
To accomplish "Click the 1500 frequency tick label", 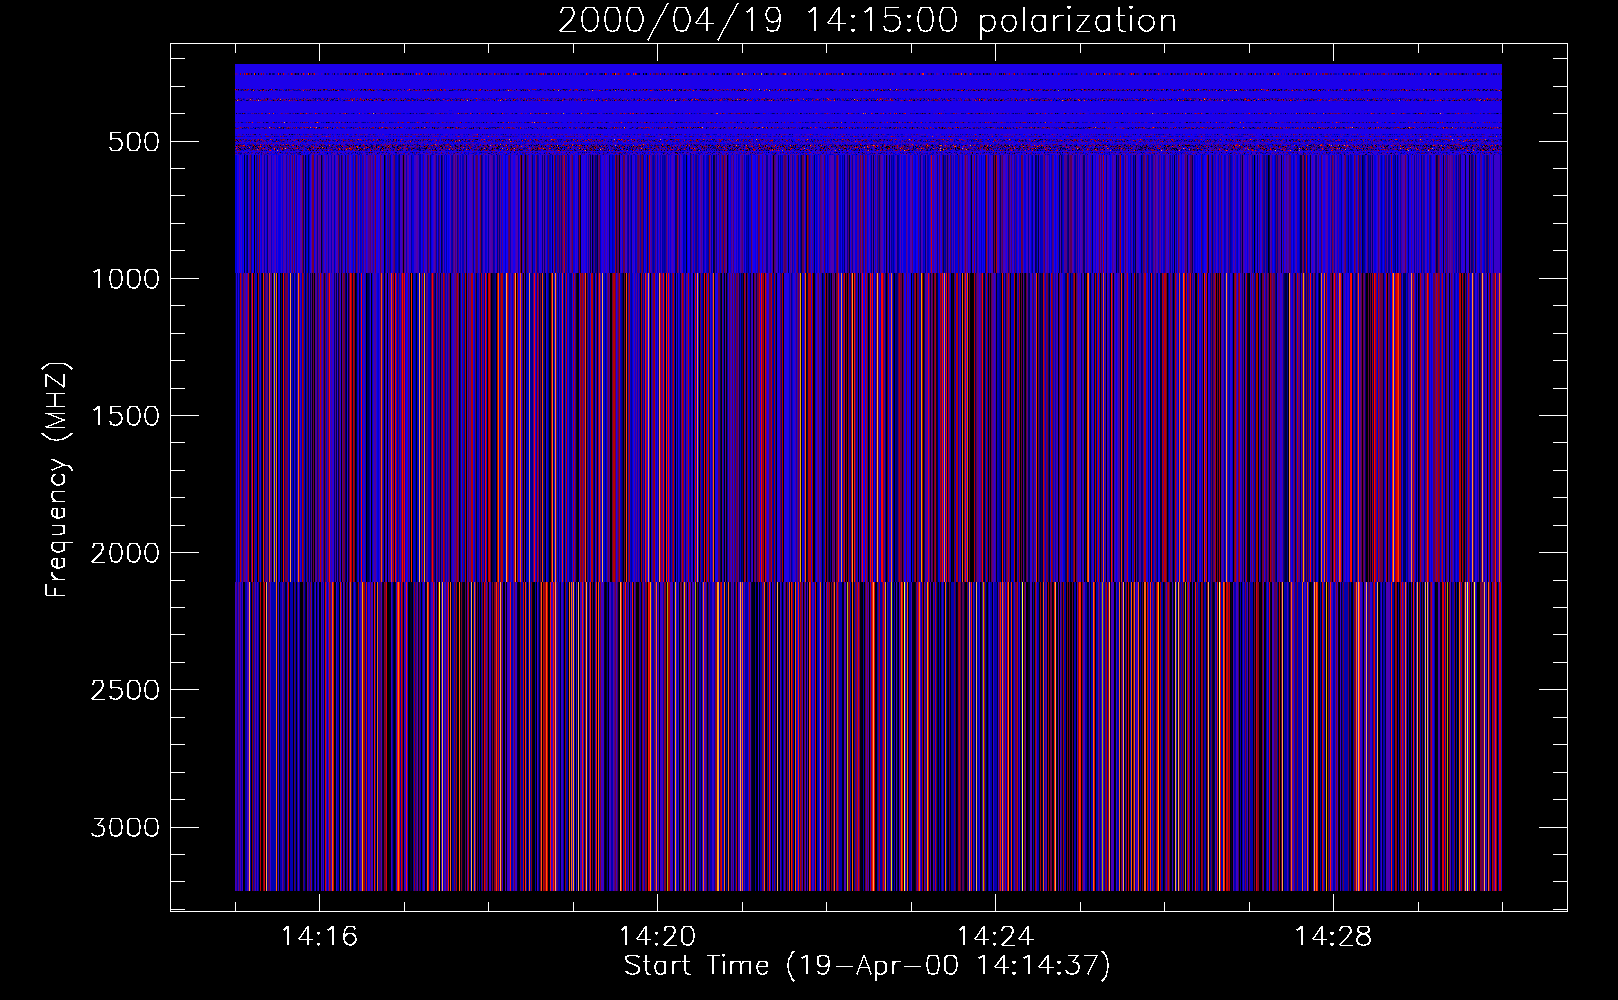I will pos(125,416).
